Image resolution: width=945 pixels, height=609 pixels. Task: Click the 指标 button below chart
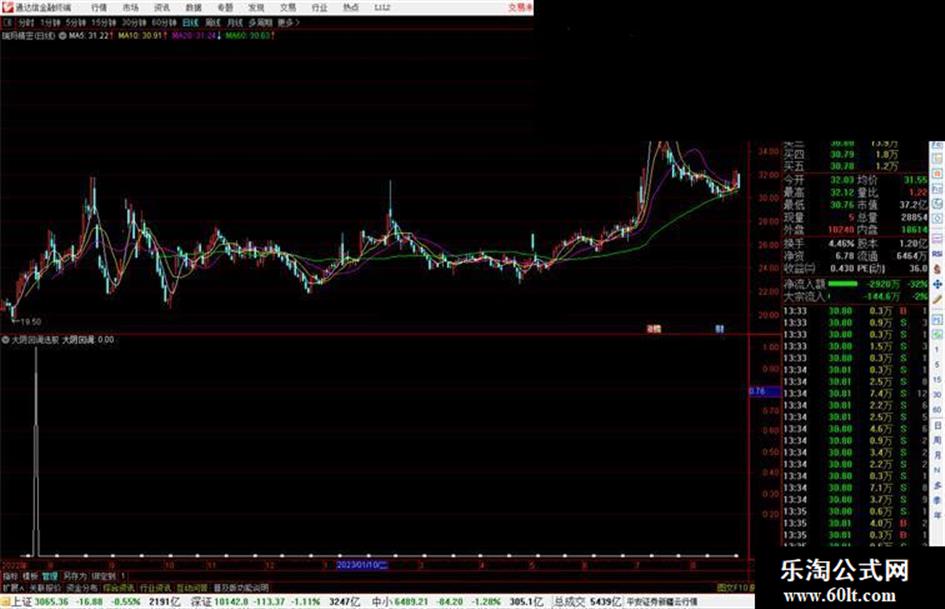pos(10,576)
